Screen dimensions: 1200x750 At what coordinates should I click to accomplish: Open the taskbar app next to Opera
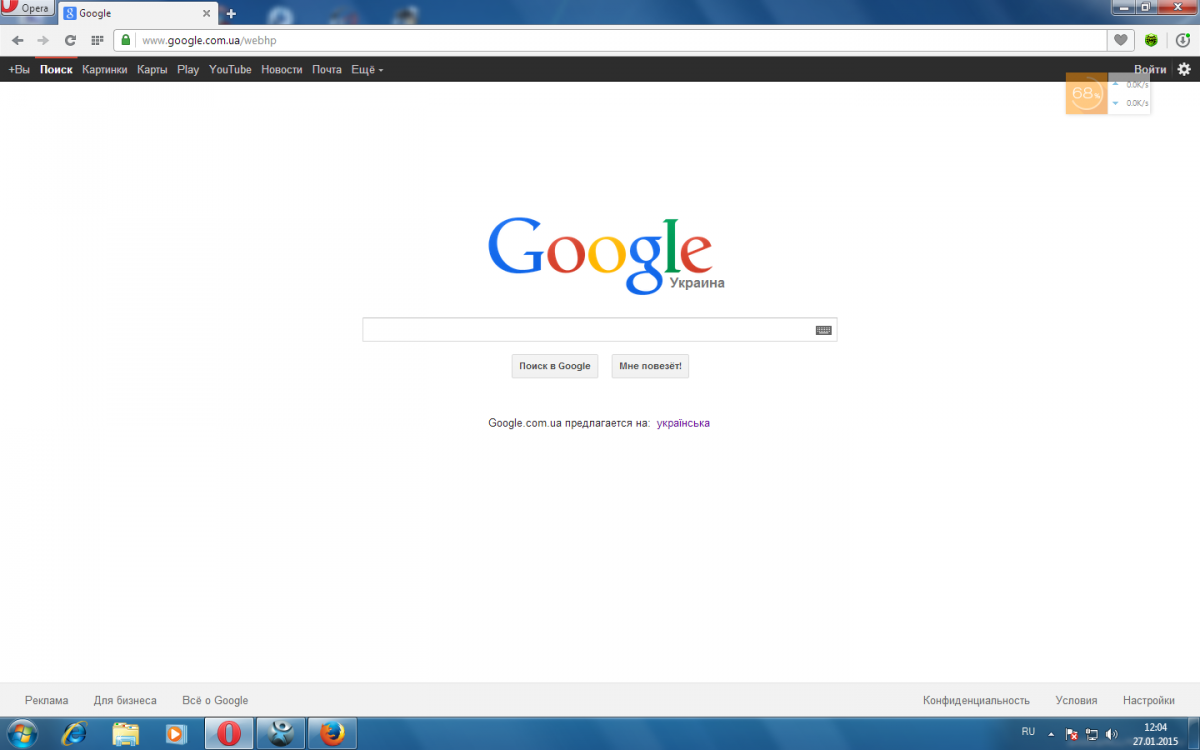[x=281, y=734]
